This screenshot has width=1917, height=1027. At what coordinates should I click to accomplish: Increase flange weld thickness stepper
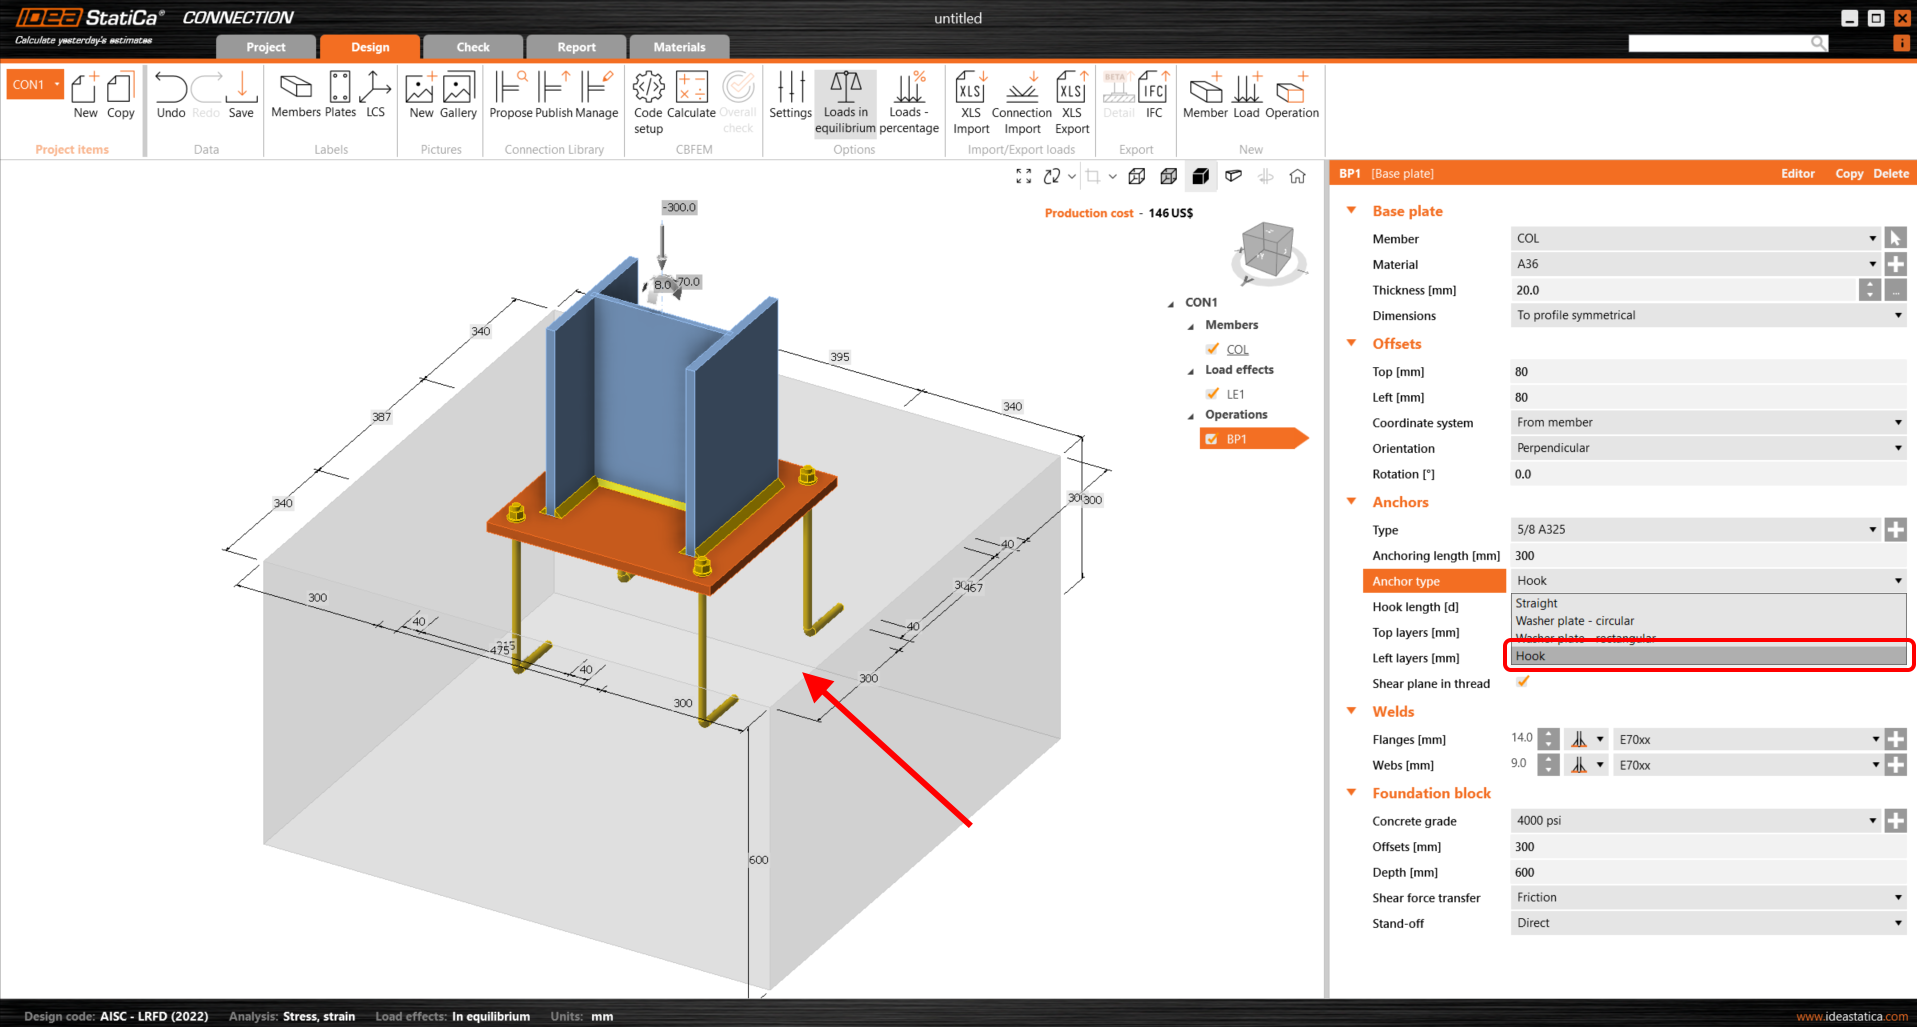tap(1548, 733)
